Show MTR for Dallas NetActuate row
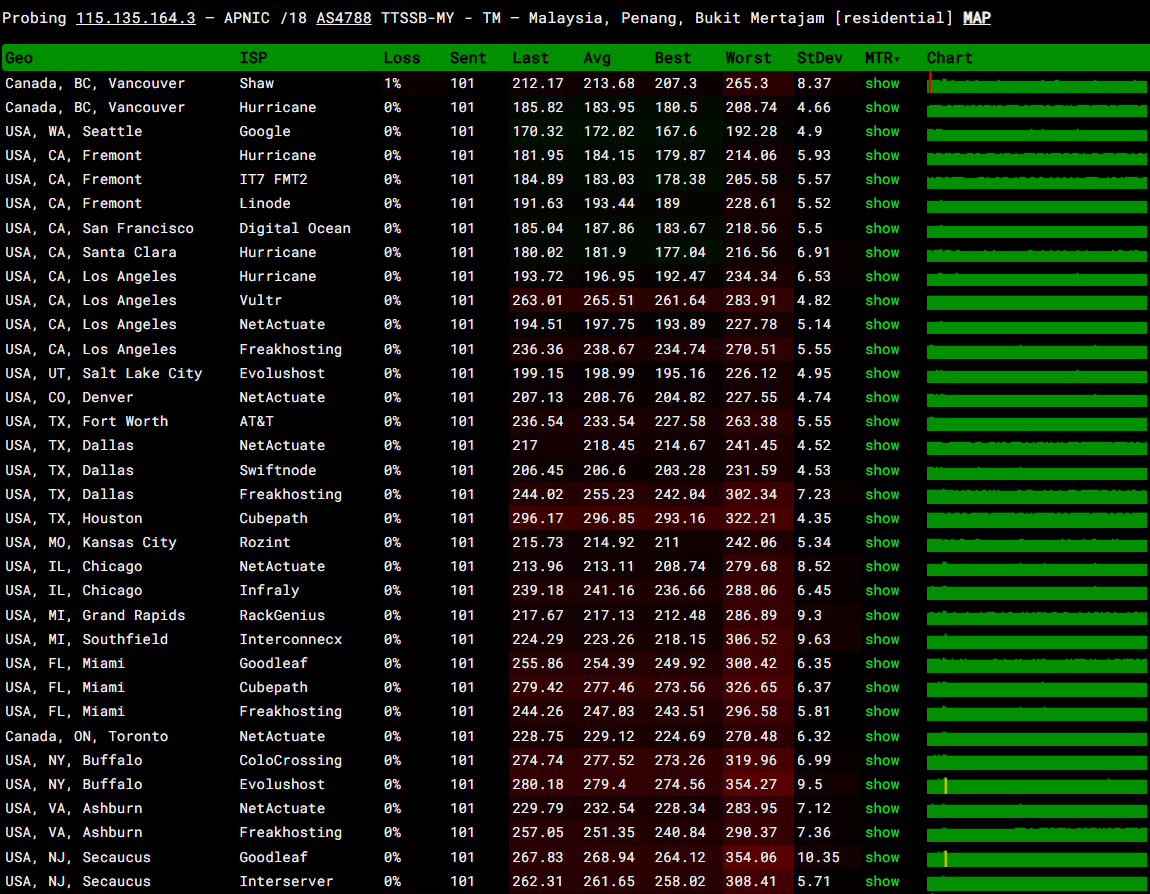Image resolution: width=1150 pixels, height=894 pixels. (882, 447)
